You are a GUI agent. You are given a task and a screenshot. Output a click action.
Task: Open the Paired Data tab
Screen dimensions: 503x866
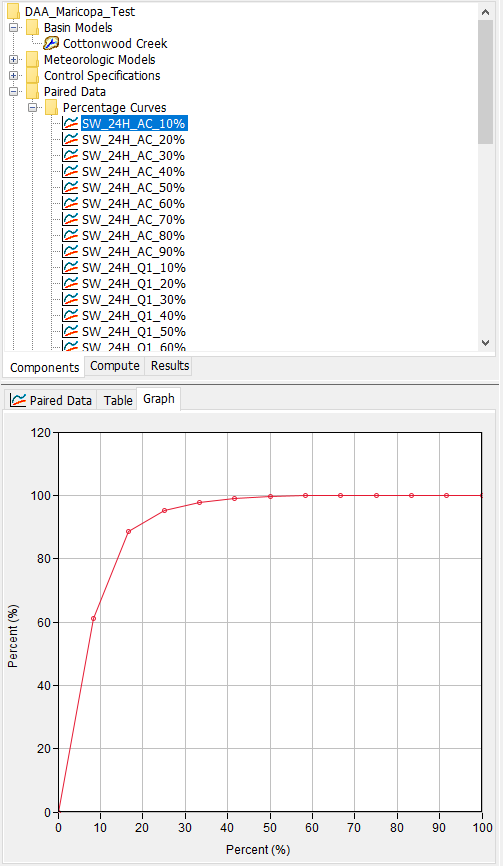(51, 400)
